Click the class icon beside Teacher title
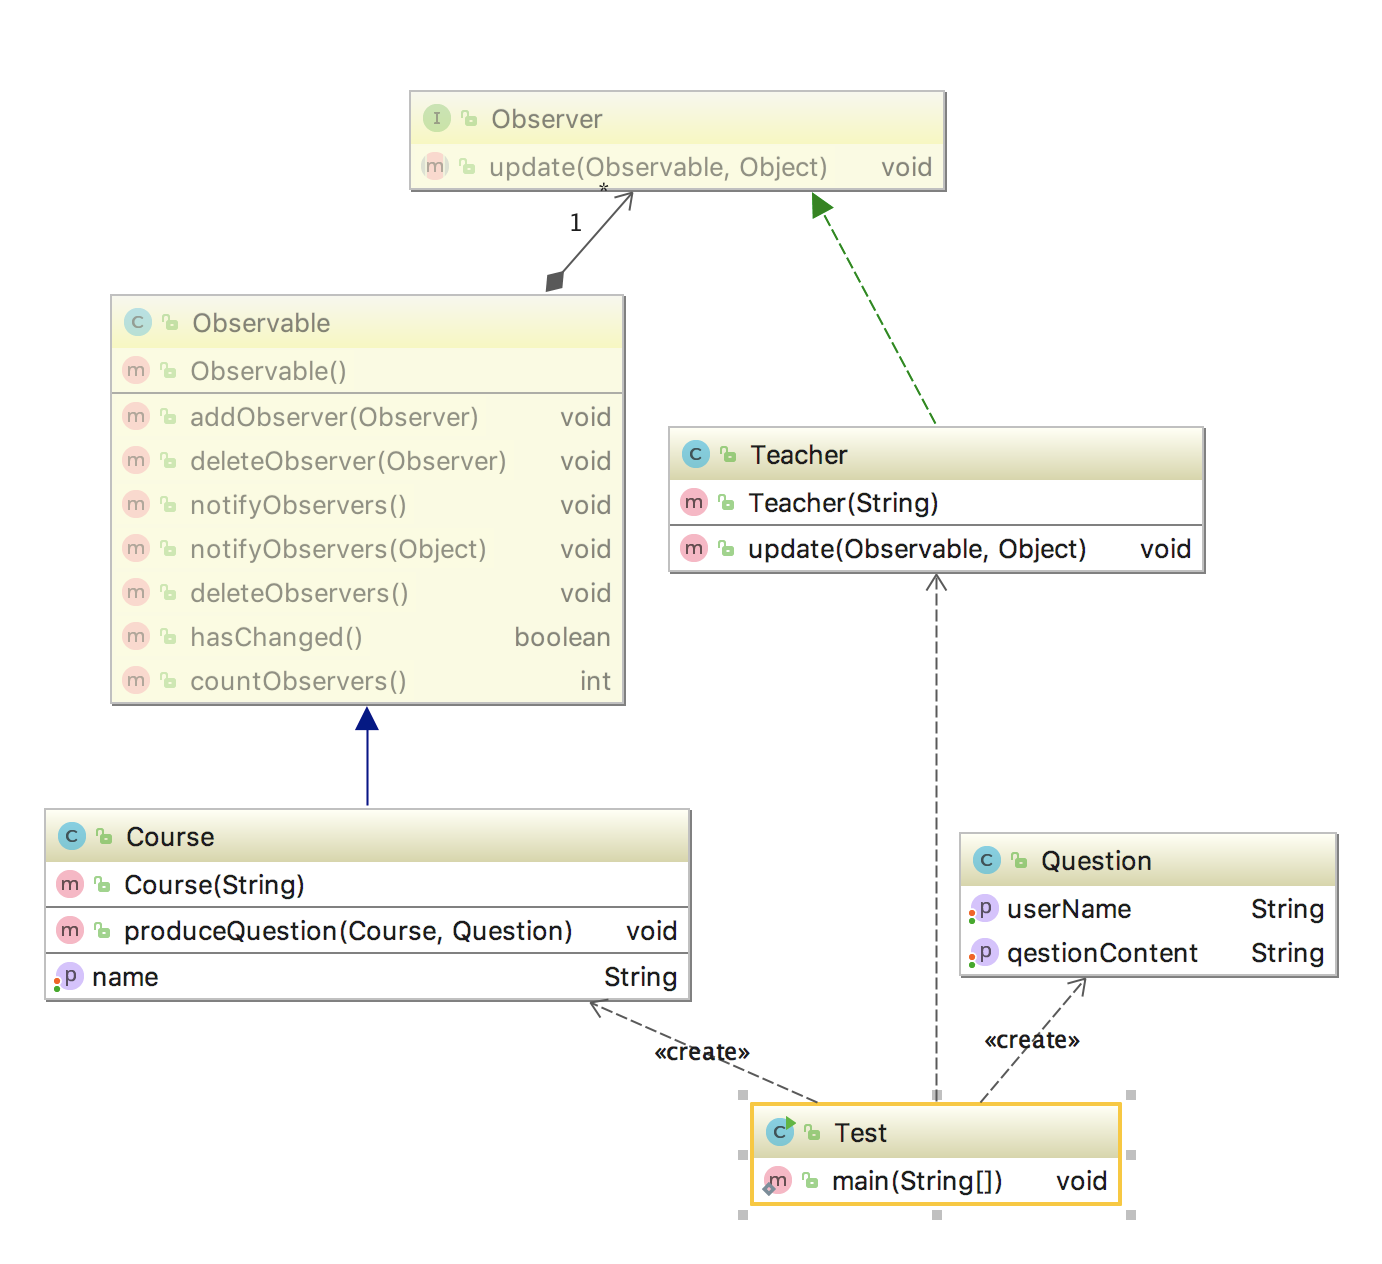 pyautogui.click(x=696, y=454)
